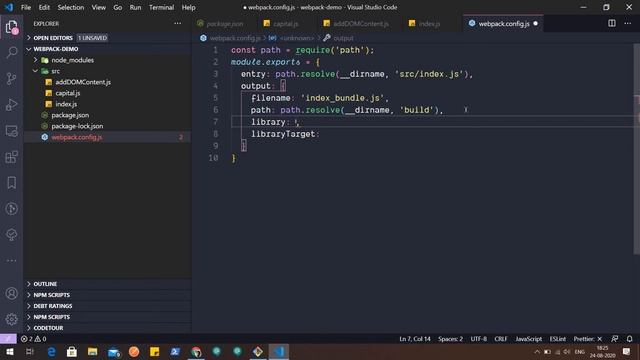Open the Help menu

coord(188,7)
